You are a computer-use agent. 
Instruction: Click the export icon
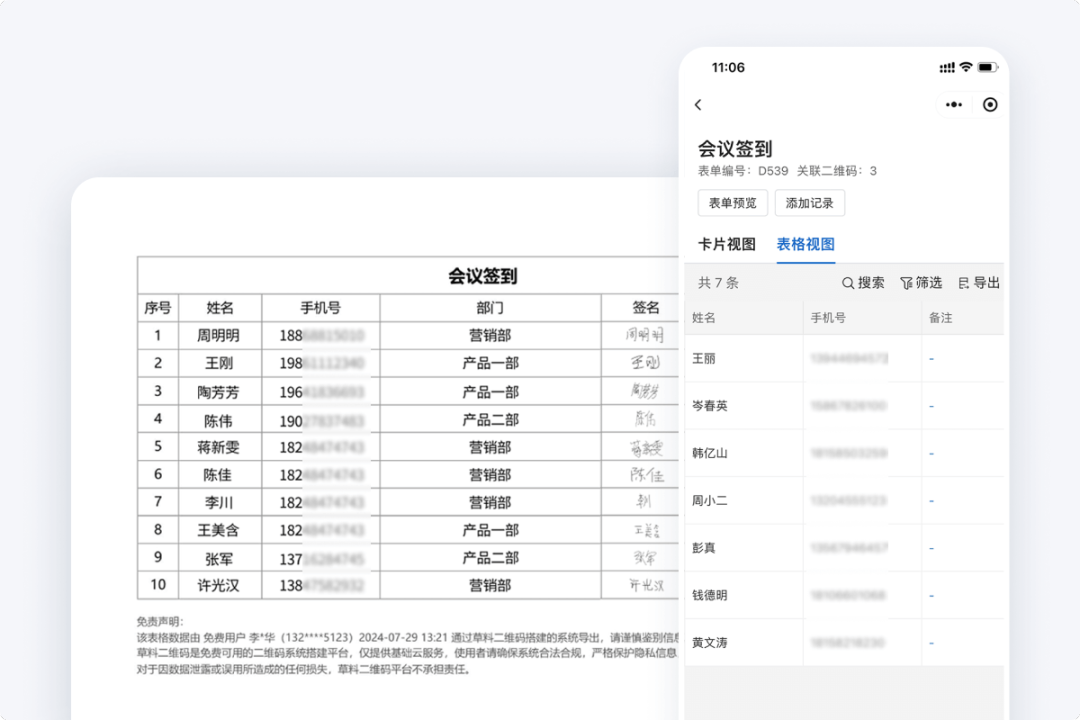click(x=964, y=283)
